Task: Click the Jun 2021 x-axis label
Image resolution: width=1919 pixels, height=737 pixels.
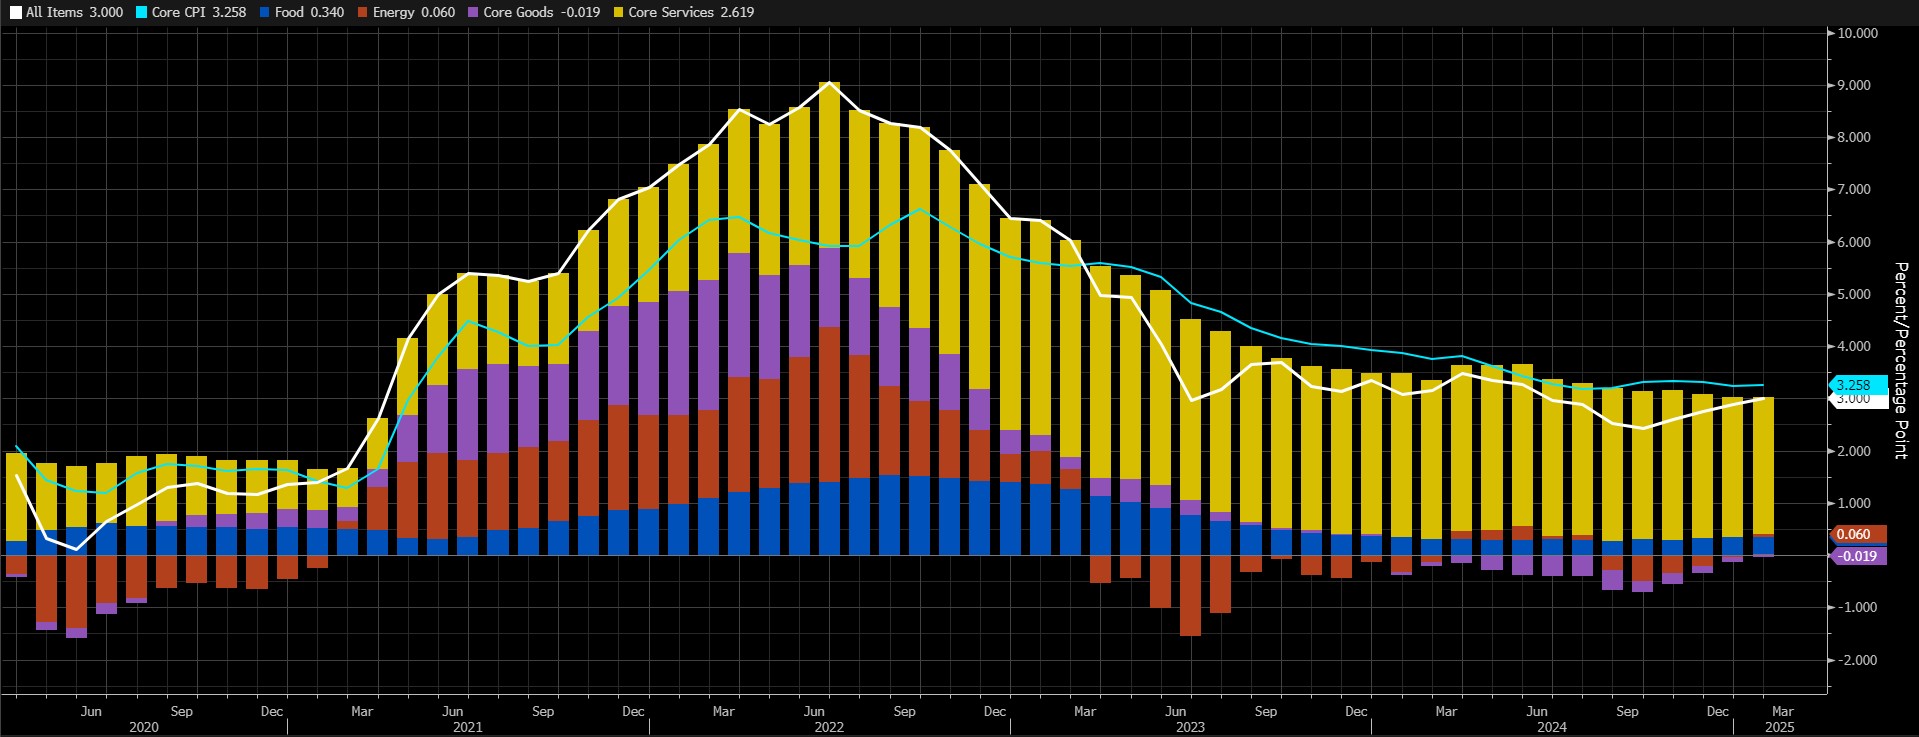Action: click(x=452, y=711)
